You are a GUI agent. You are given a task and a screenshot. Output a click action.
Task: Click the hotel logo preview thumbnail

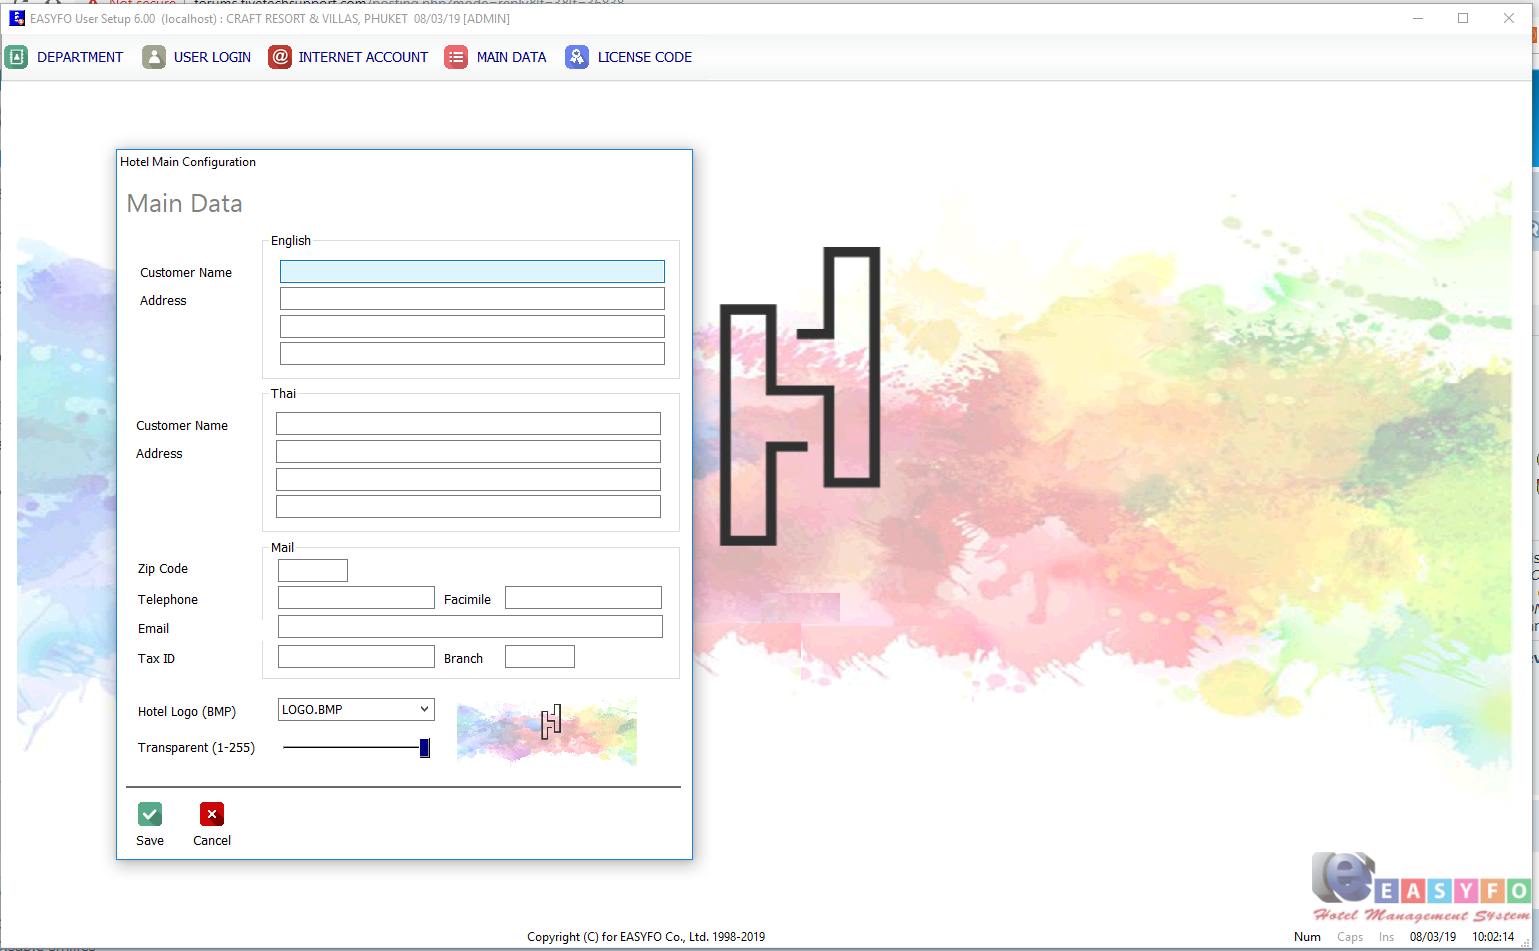[x=547, y=732]
